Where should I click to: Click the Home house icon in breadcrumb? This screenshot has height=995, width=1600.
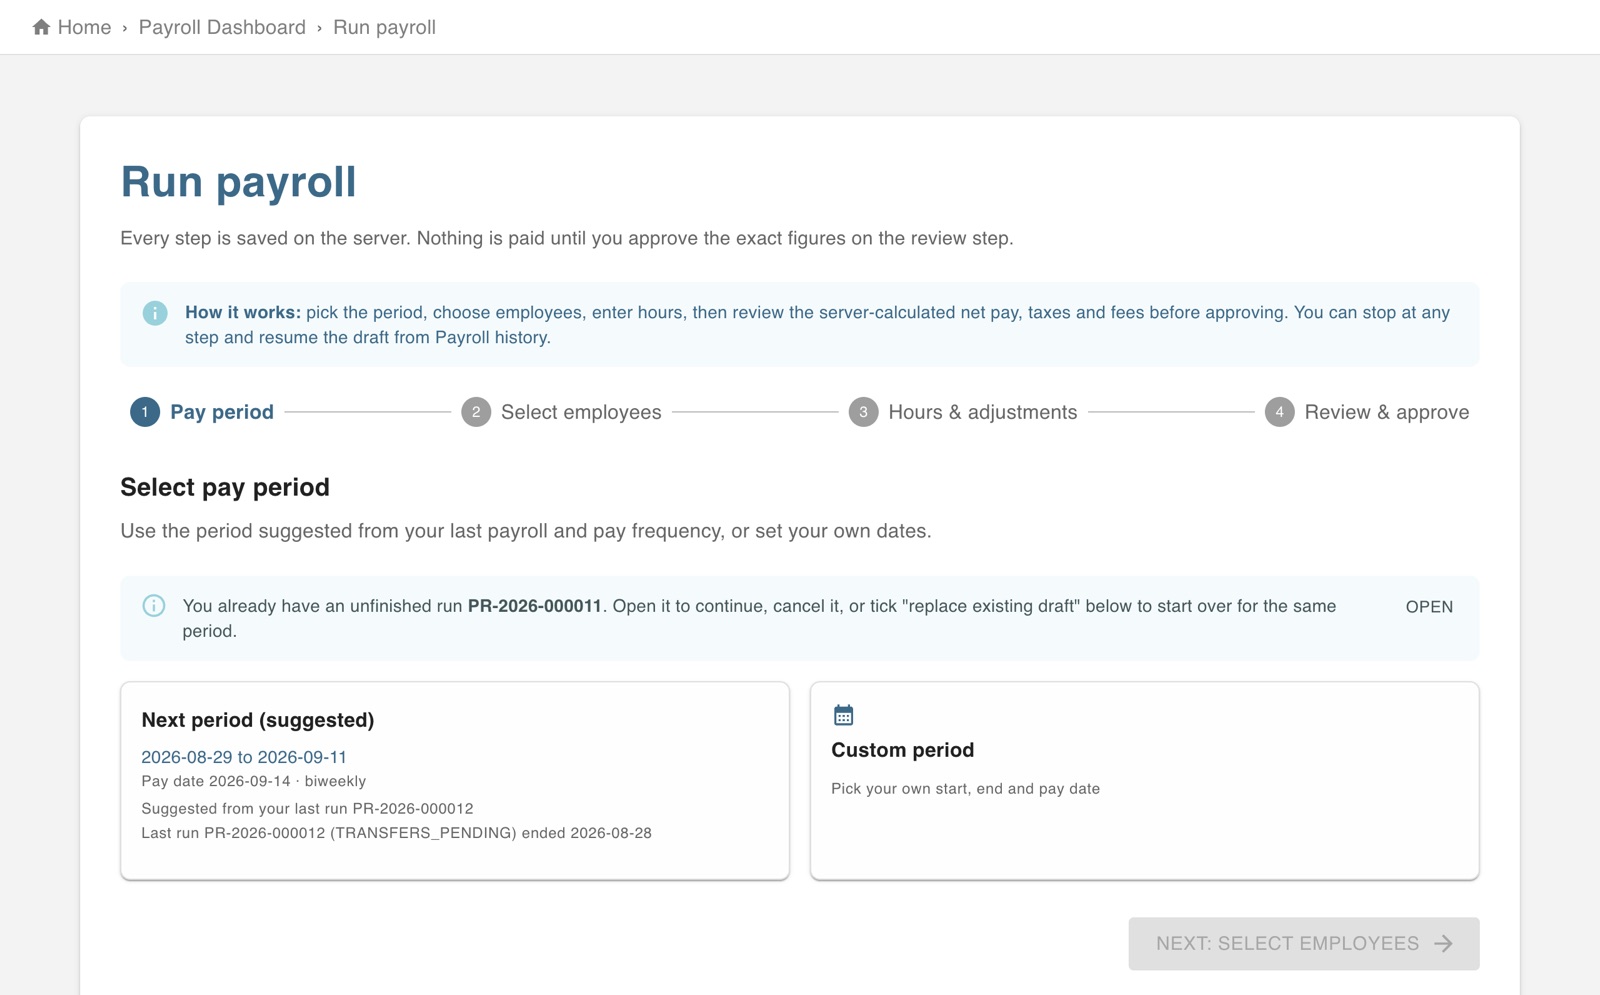point(41,27)
